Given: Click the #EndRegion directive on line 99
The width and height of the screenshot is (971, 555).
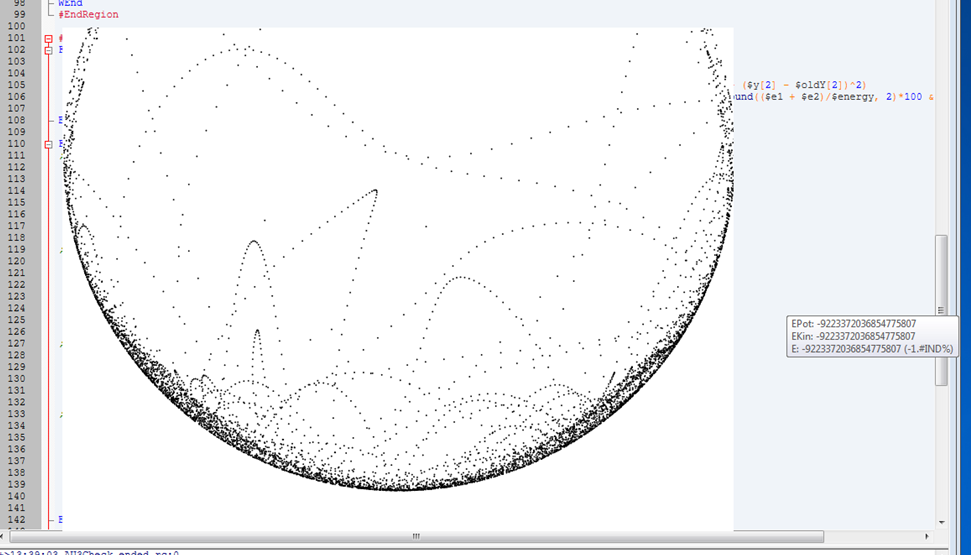Looking at the screenshot, I should click(x=88, y=15).
